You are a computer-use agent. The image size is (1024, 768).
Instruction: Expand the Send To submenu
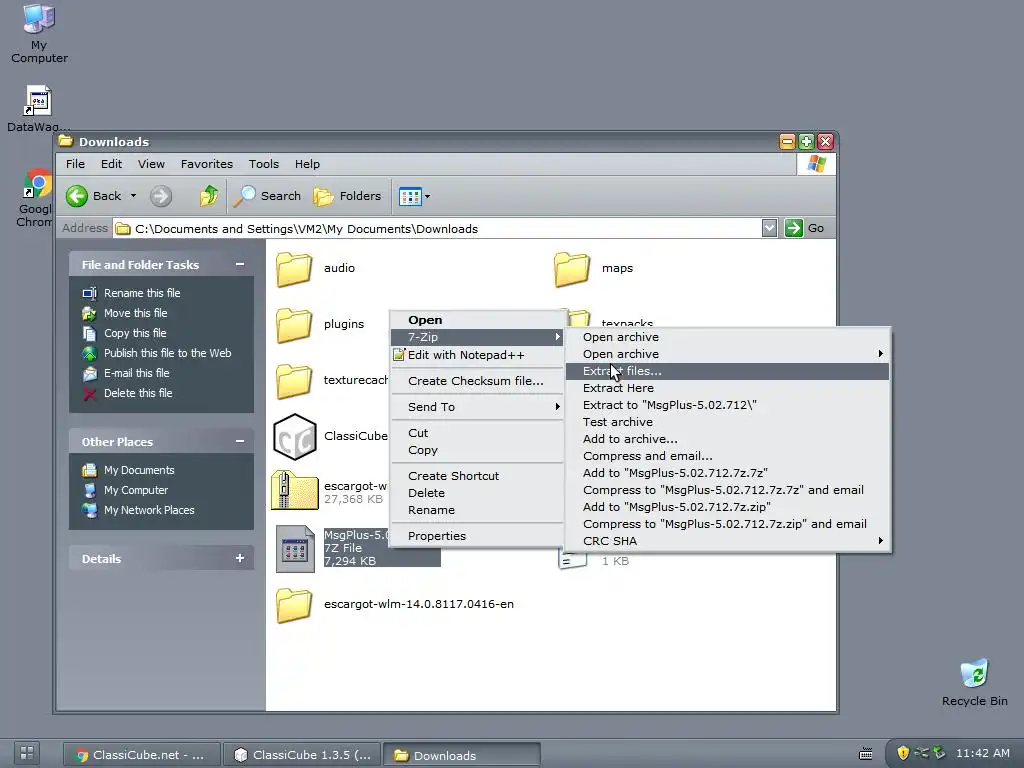pos(477,407)
